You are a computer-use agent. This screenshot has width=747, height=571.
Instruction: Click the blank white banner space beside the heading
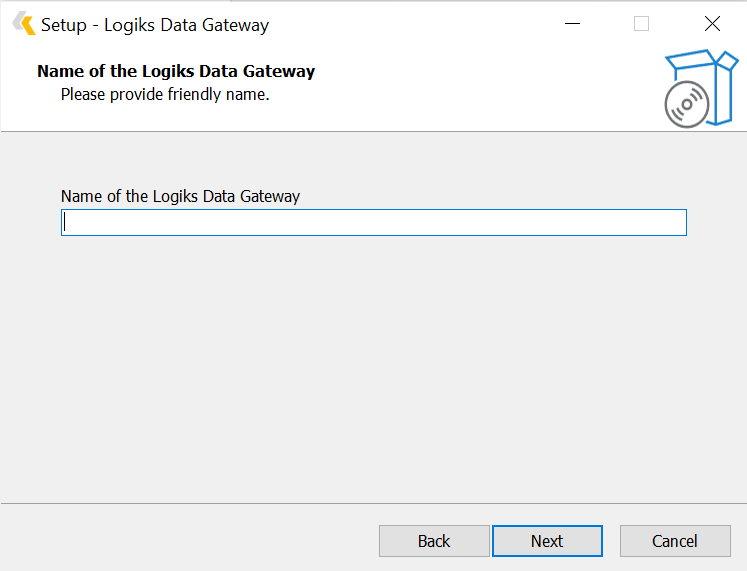click(x=480, y=85)
